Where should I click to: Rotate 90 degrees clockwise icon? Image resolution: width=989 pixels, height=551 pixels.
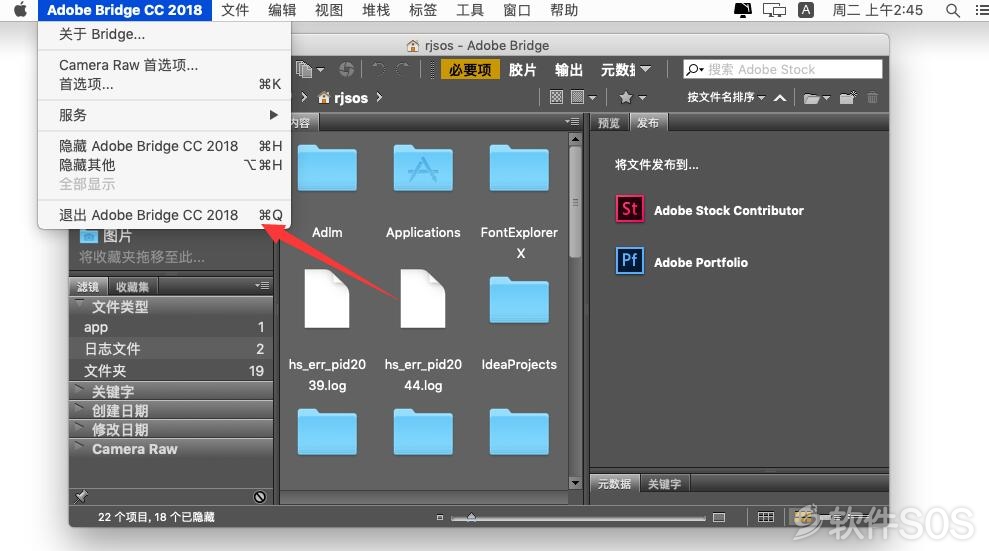(x=402, y=69)
